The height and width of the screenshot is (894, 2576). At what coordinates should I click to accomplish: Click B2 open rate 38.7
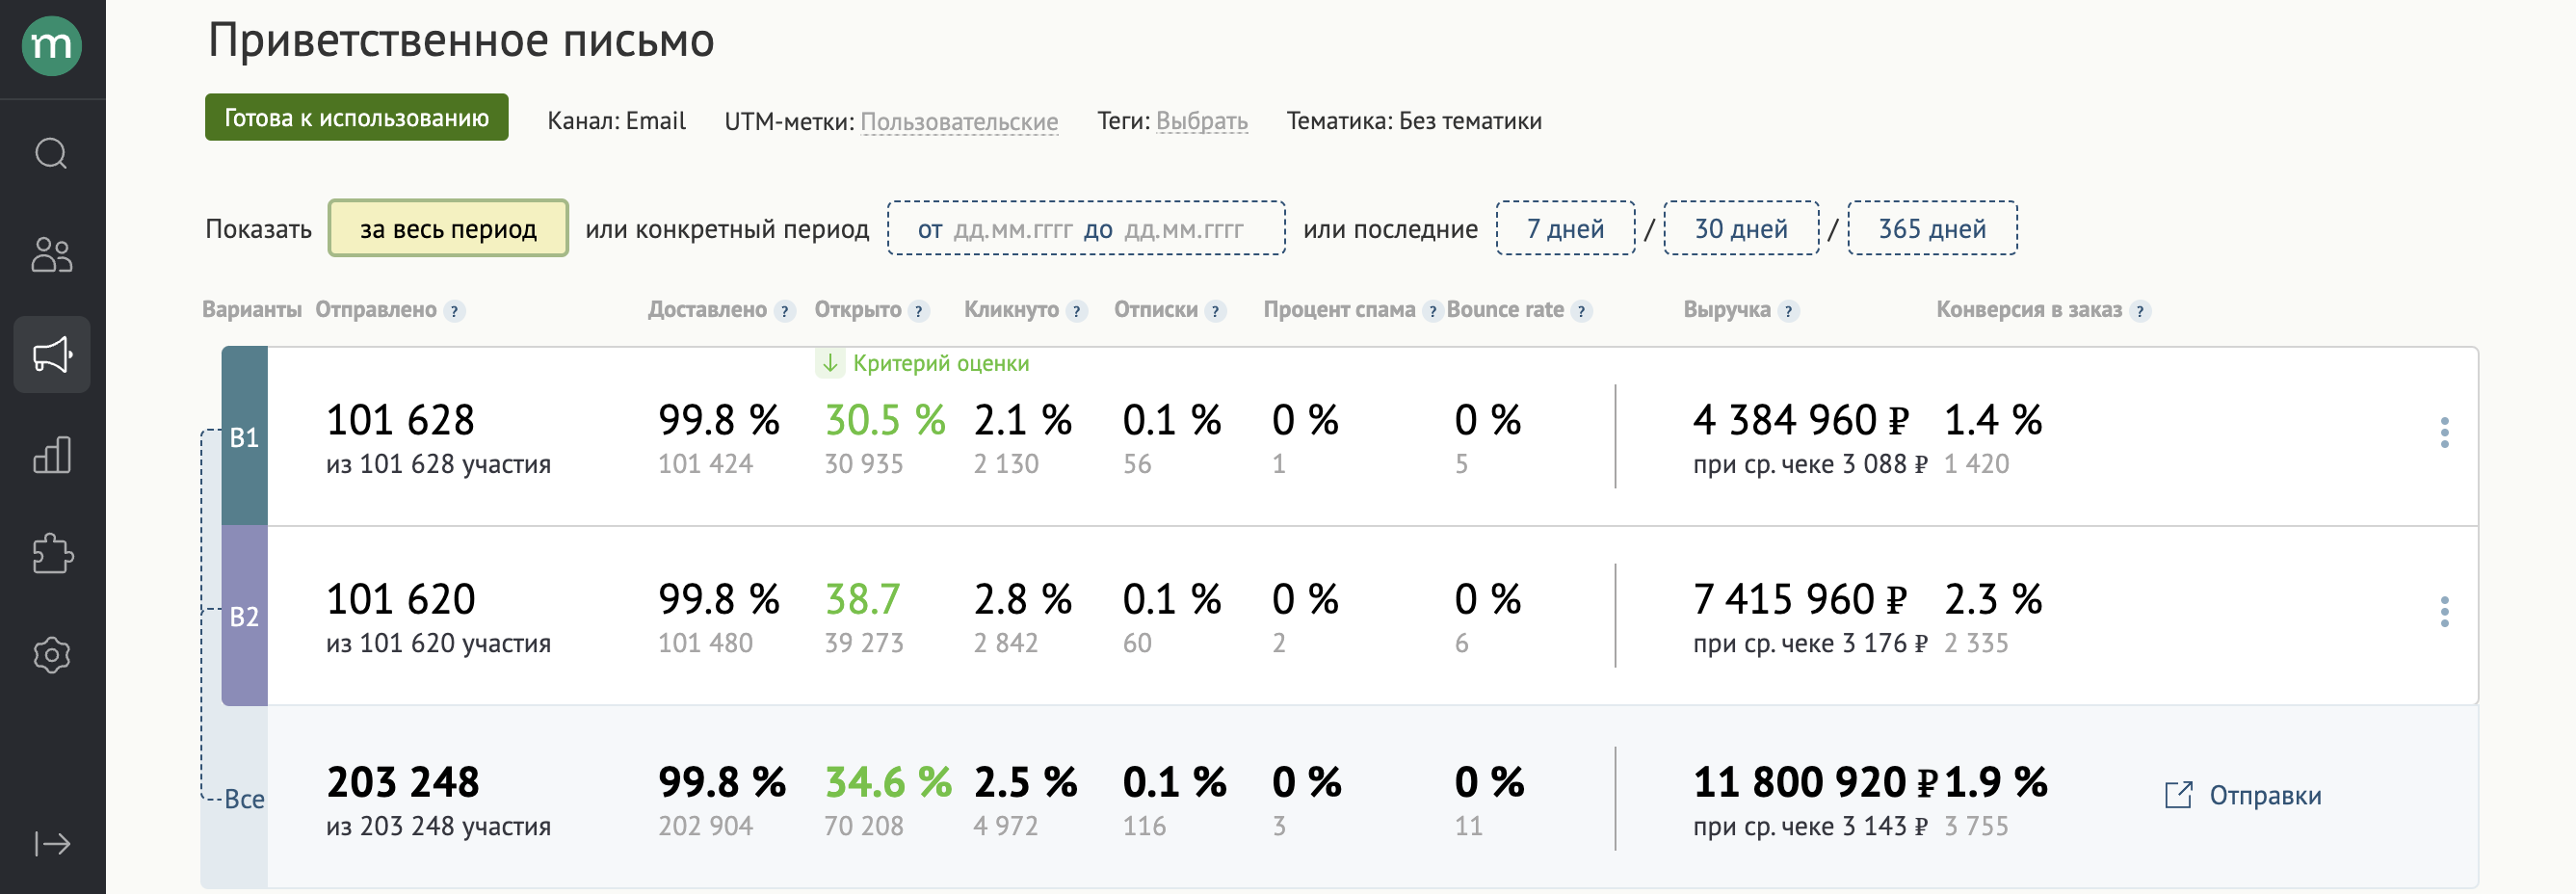pyautogui.click(x=862, y=599)
